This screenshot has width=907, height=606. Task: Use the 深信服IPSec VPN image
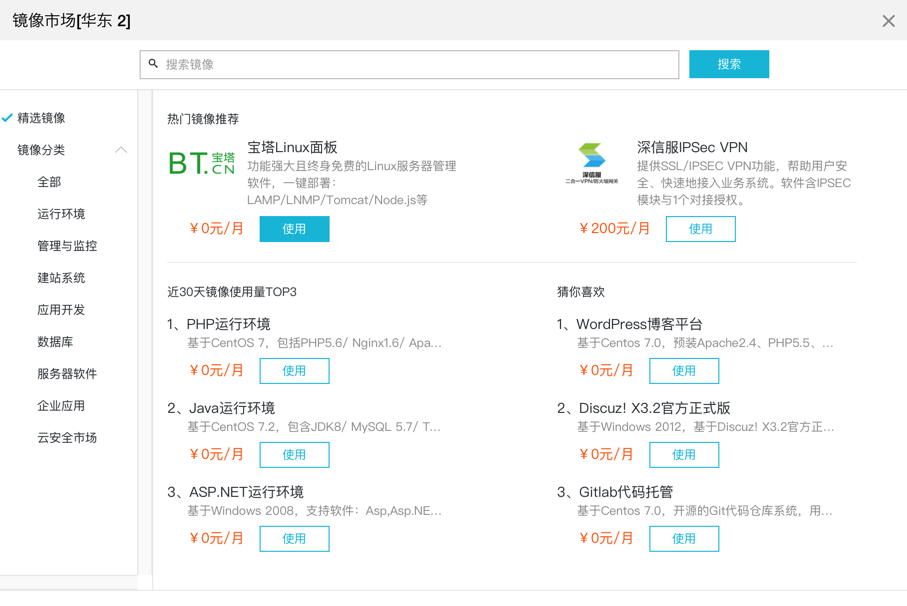(x=700, y=229)
